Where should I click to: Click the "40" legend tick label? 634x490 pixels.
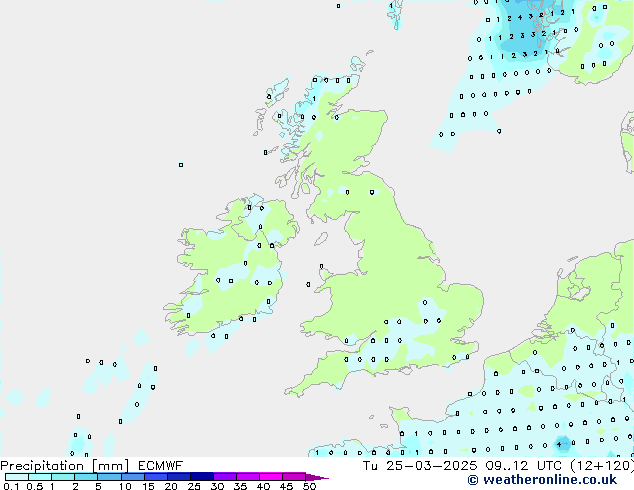tap(263, 486)
